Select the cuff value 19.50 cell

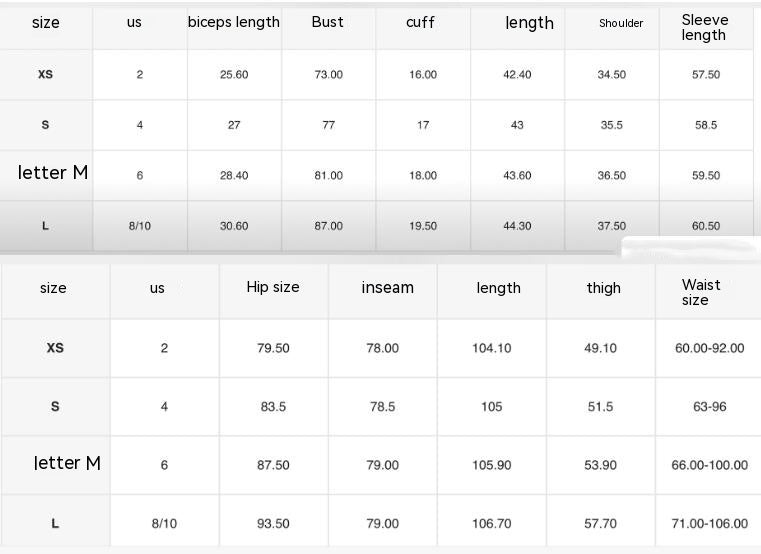(423, 226)
